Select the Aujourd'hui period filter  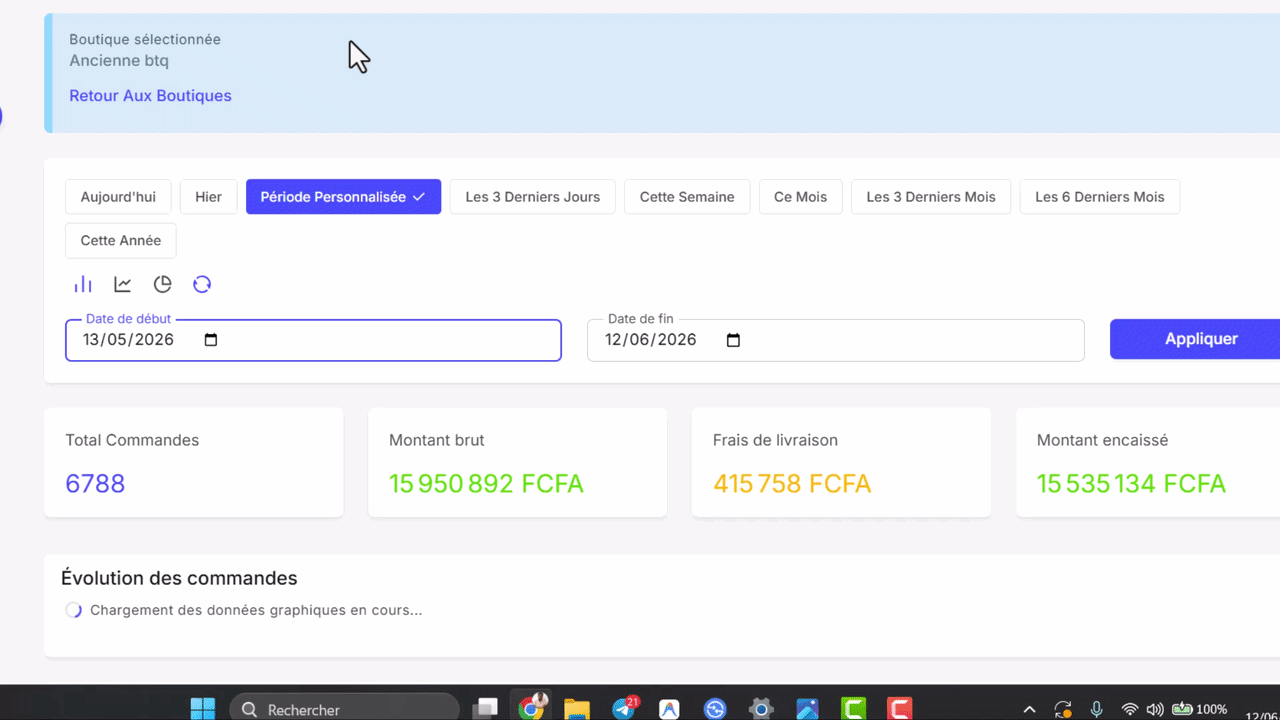(118, 197)
